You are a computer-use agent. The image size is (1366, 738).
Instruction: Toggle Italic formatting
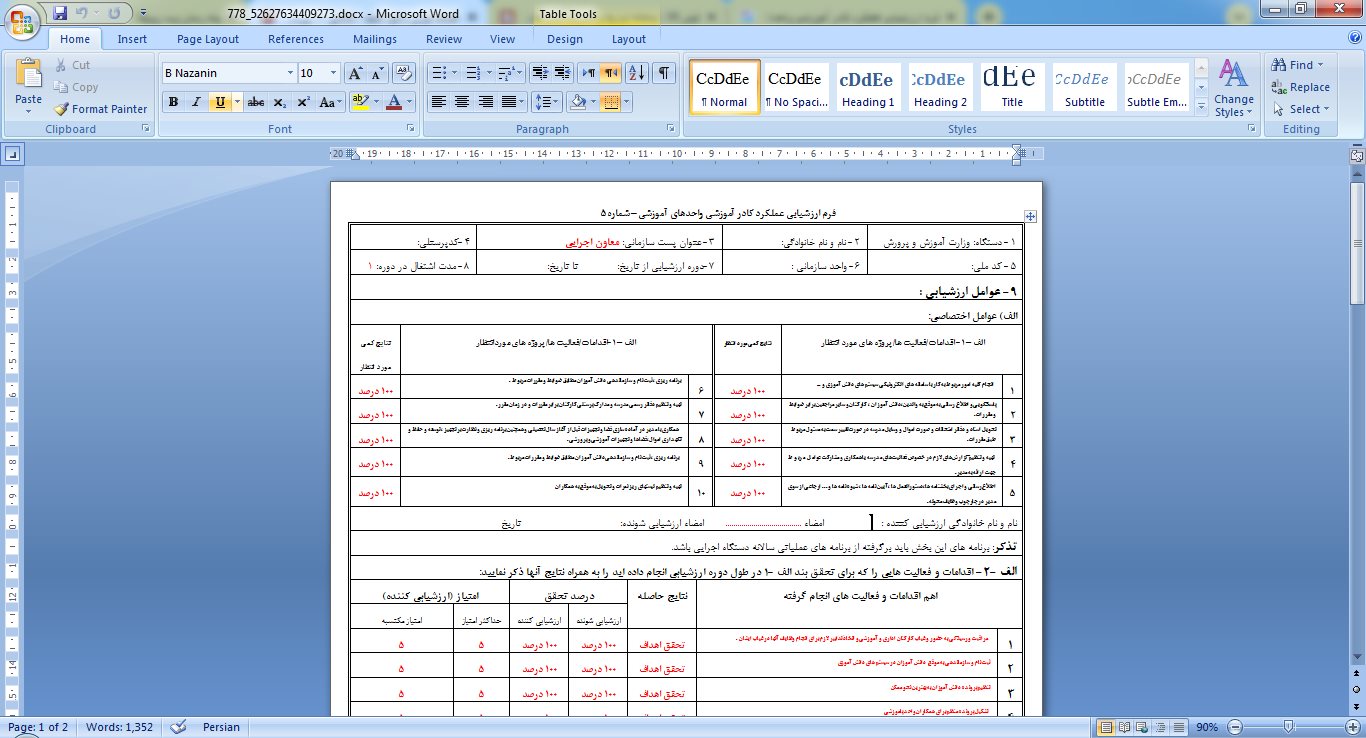(x=196, y=102)
